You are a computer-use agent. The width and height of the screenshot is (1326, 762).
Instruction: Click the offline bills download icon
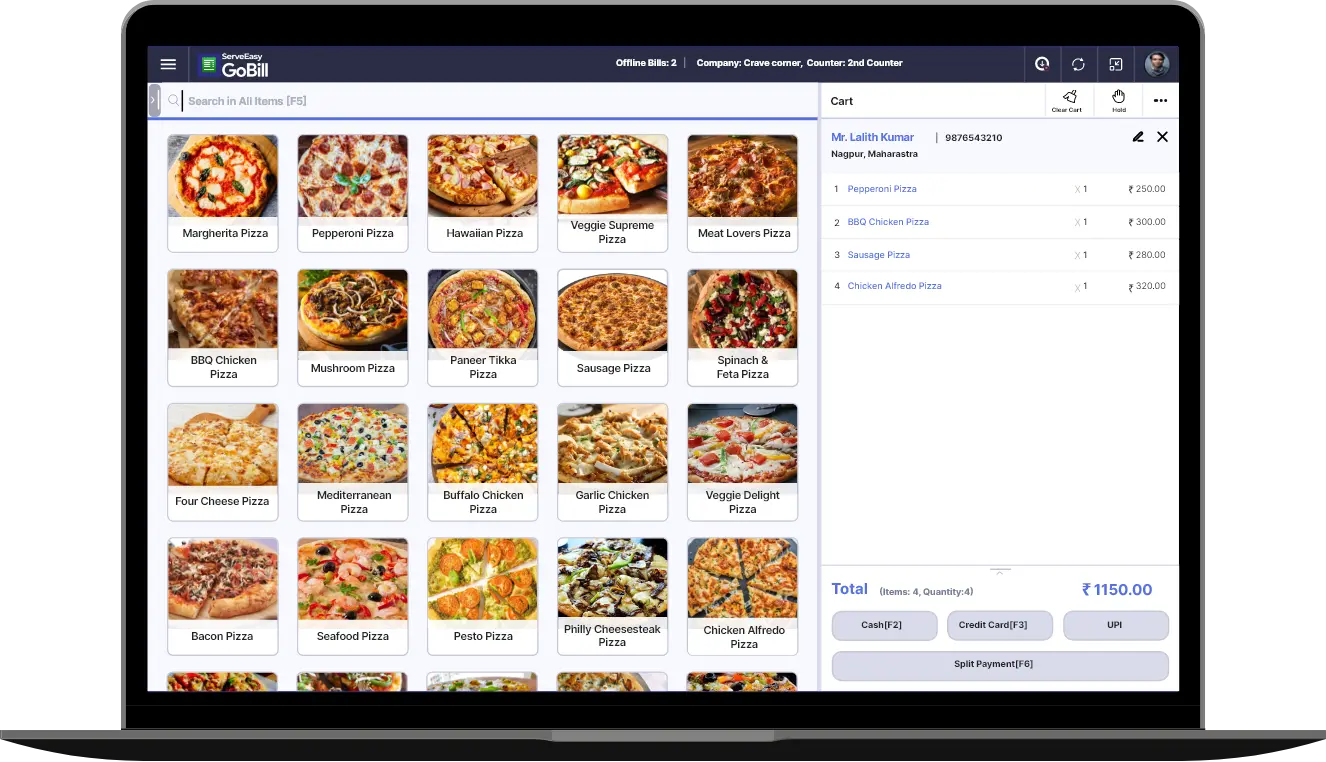point(1042,64)
